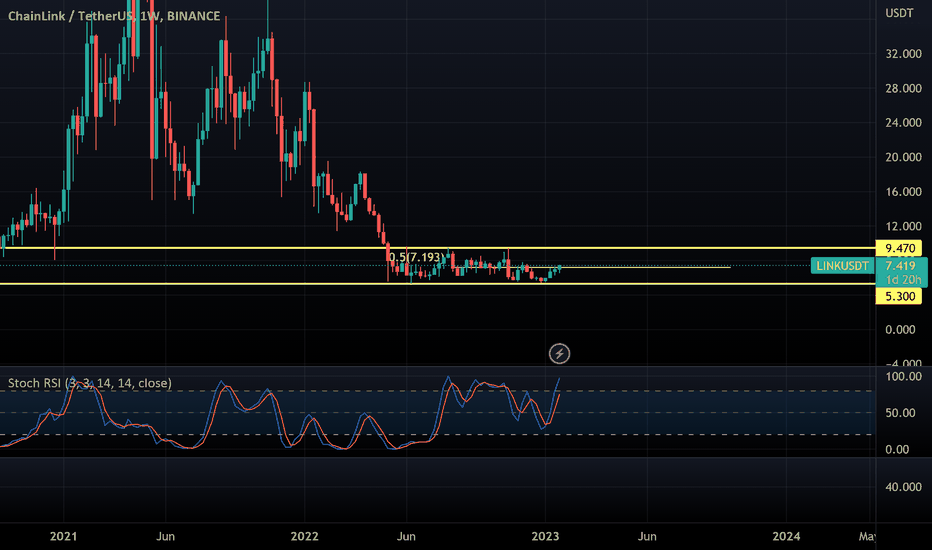
Task: Click the 16.000 price axis label
Action: point(903,191)
